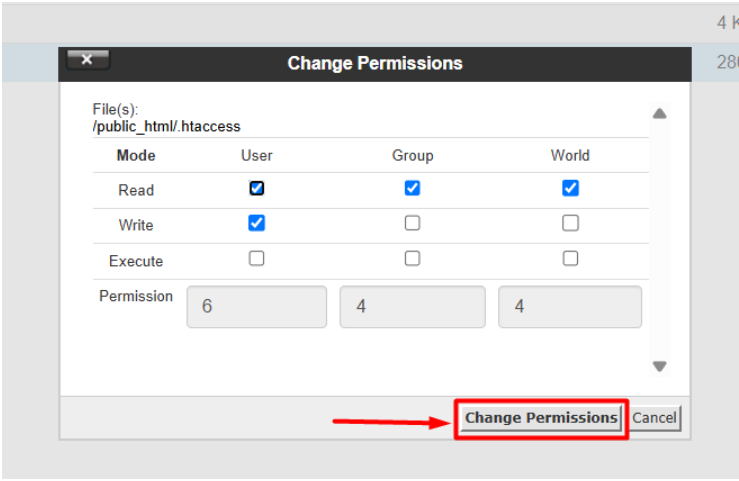Screen dimensions: 739x481
Task: Select the Group permission number field
Action: 412,307
